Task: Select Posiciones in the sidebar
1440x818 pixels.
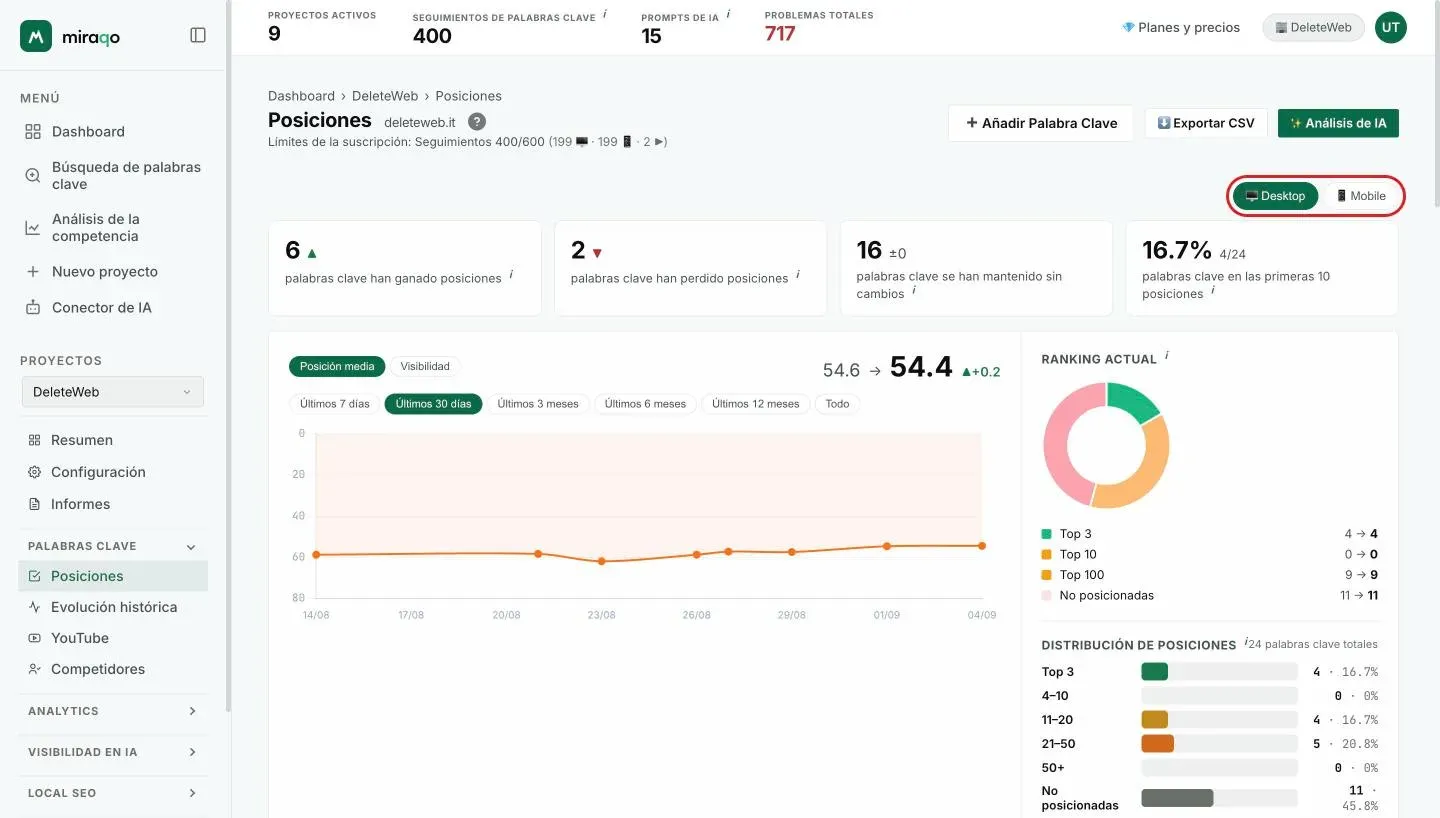Action: click(113, 576)
